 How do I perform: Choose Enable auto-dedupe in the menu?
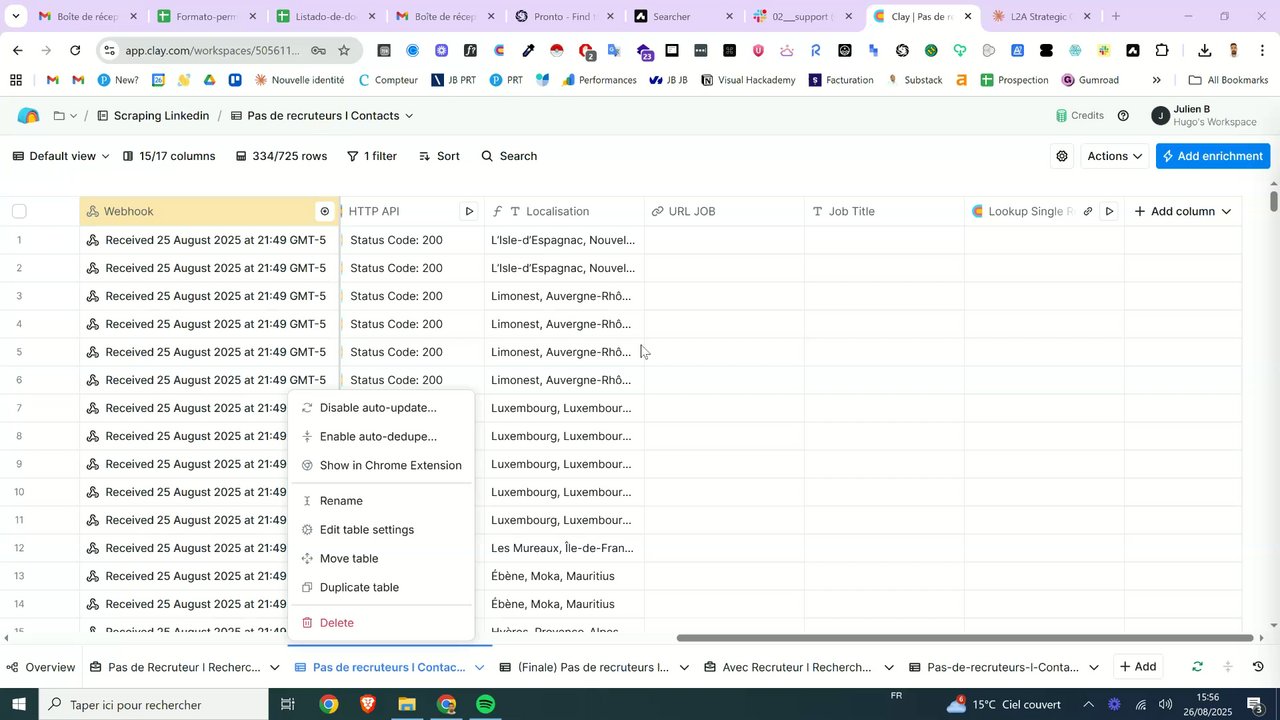pyautogui.click(x=381, y=437)
